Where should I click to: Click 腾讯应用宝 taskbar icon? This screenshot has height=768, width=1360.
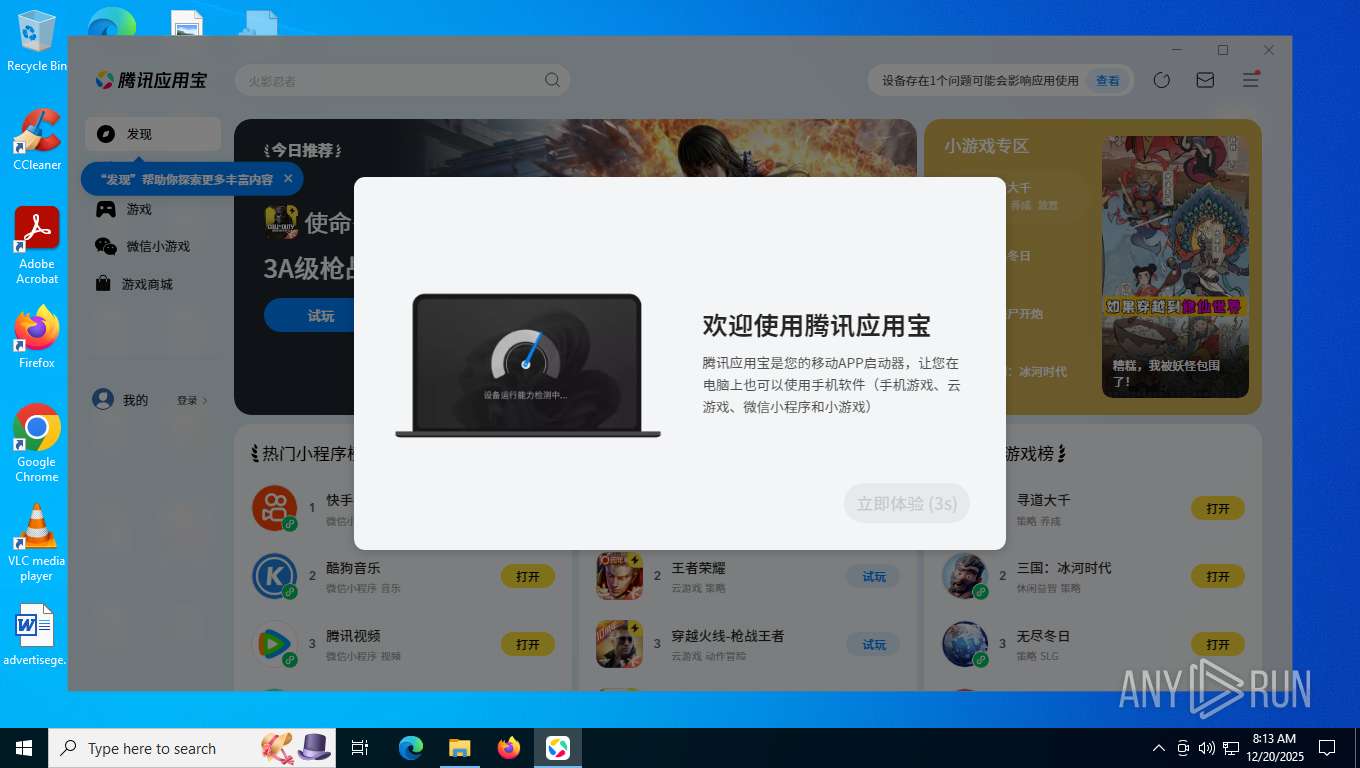558,748
